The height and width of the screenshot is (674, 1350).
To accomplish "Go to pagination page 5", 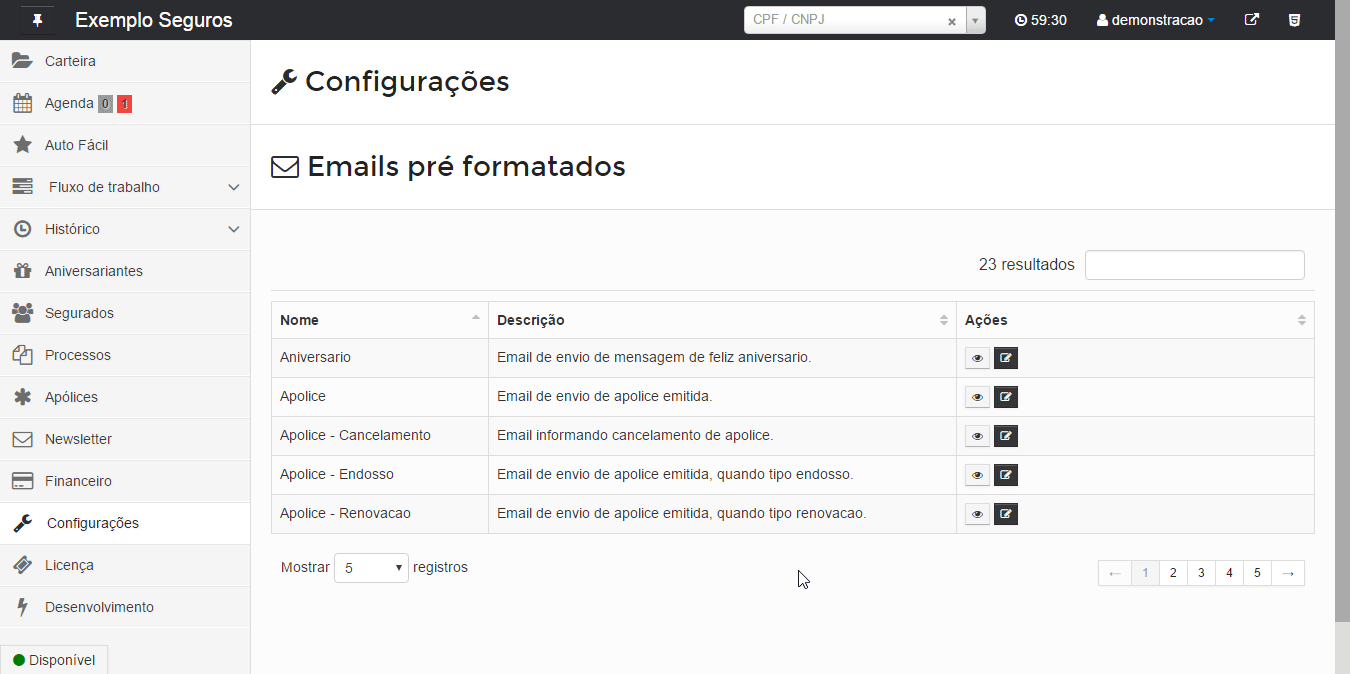I will click(x=1257, y=573).
